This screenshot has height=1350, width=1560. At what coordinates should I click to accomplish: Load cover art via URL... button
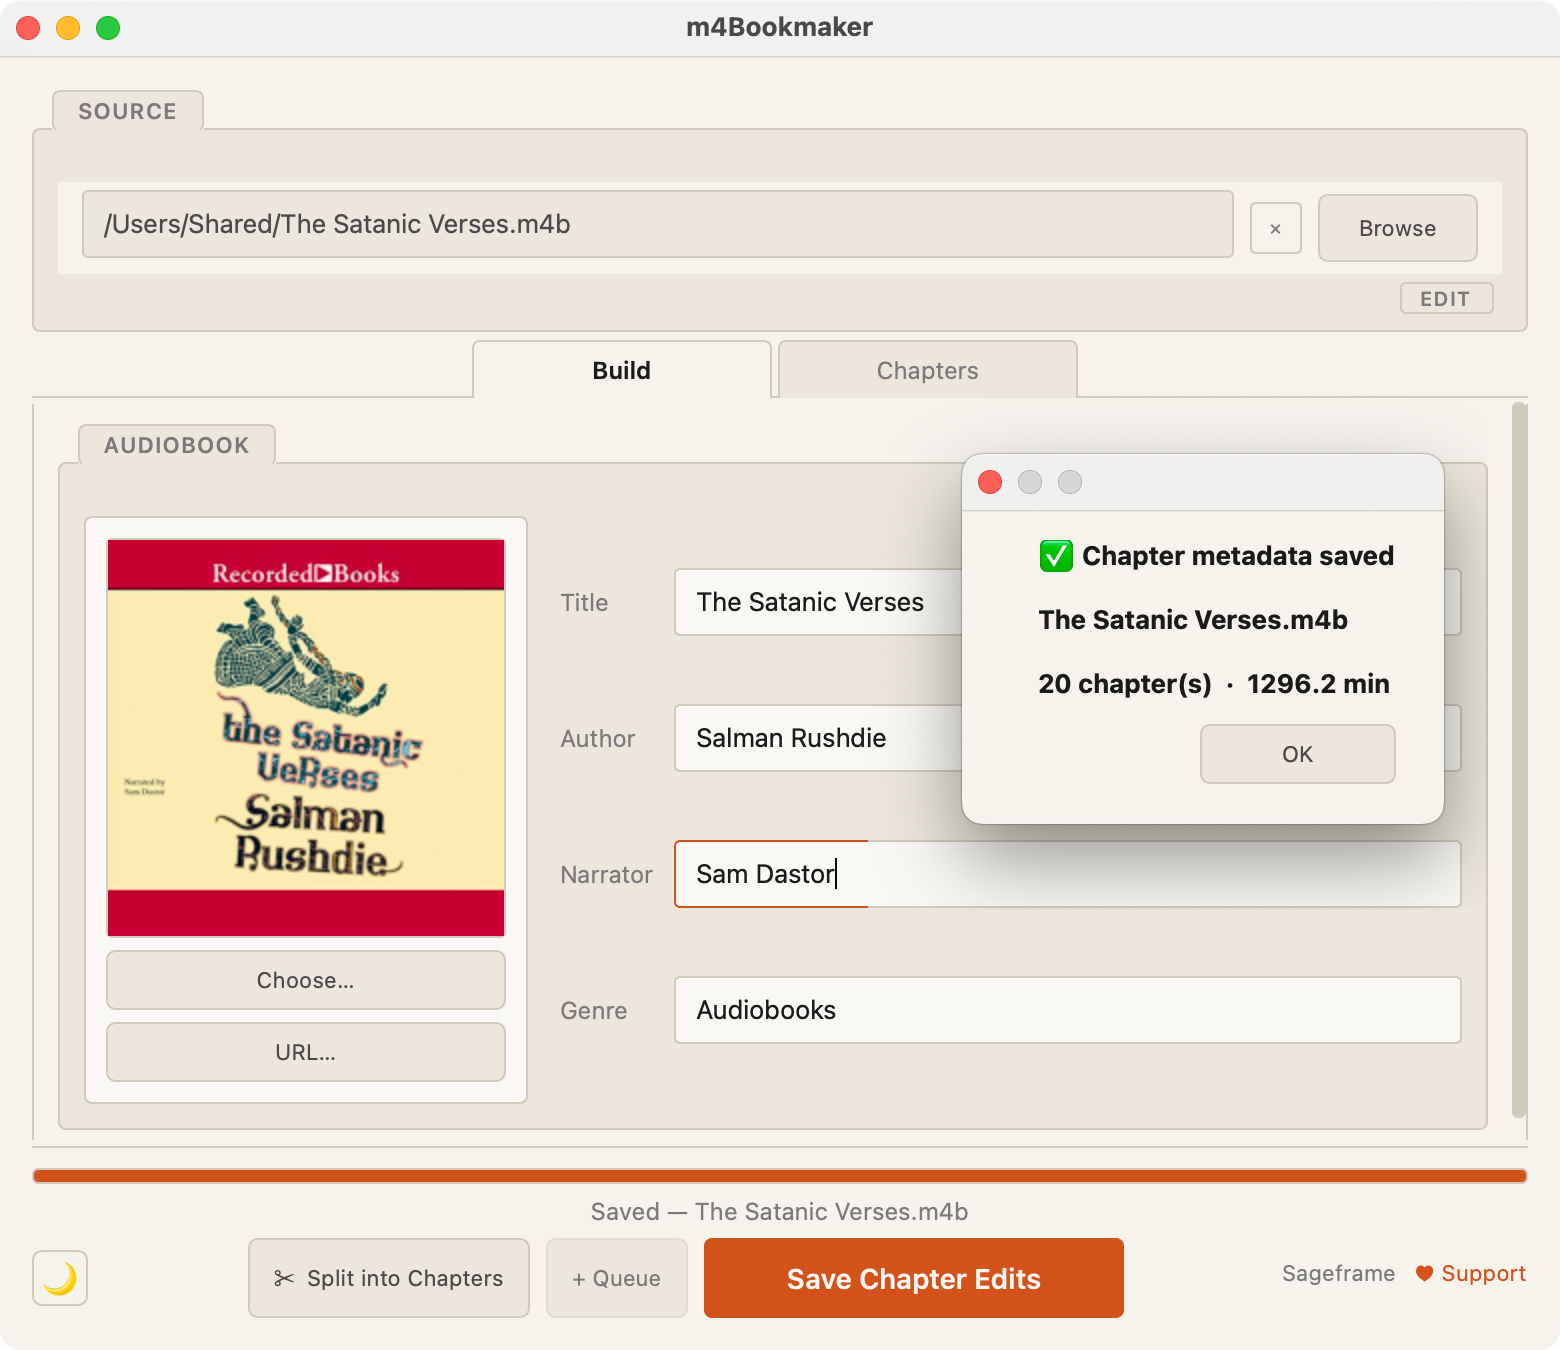coord(306,1052)
